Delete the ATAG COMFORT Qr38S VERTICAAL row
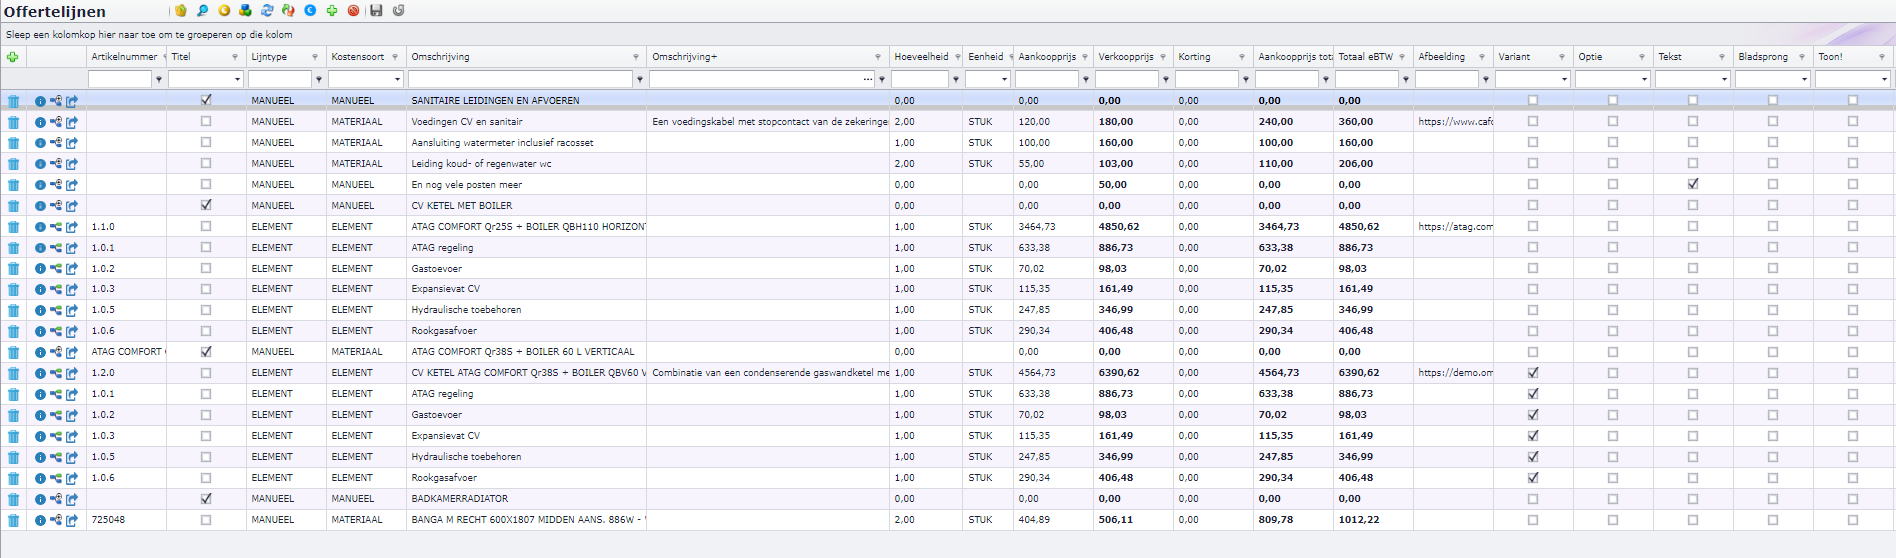 (13, 352)
